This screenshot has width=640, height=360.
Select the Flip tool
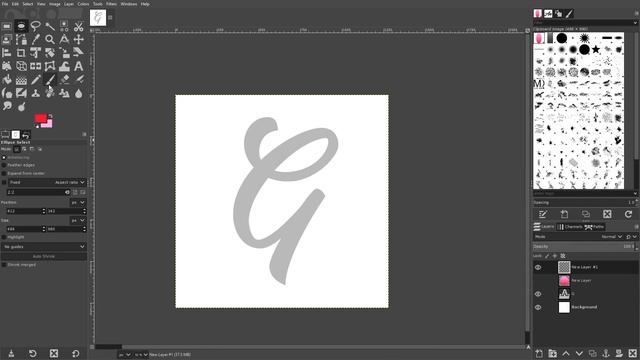click(36, 66)
